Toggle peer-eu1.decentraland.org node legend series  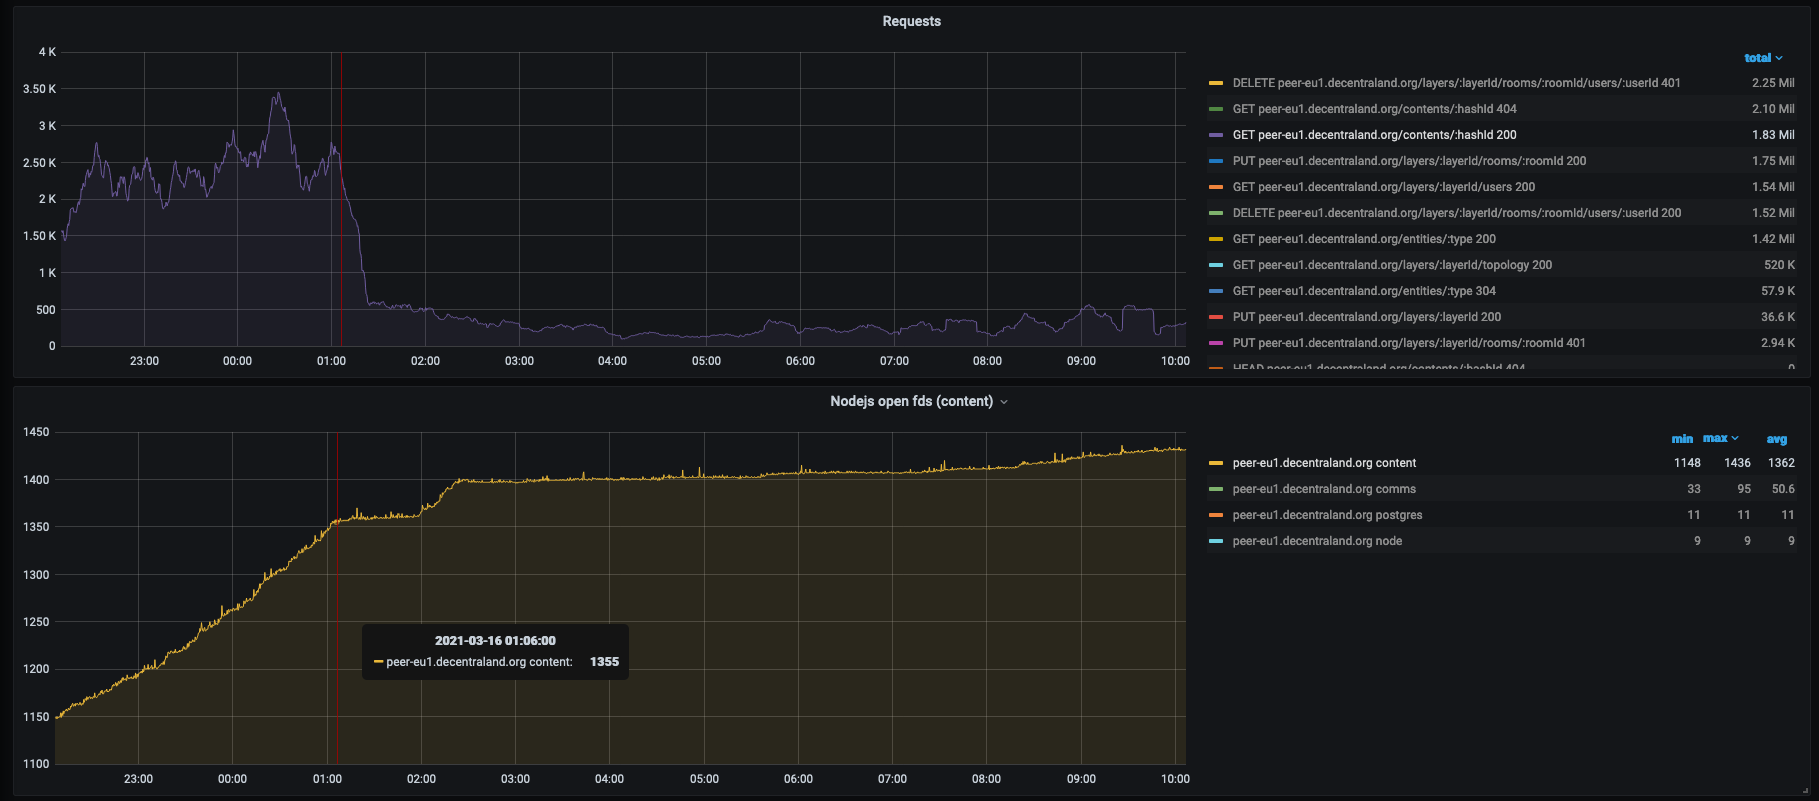[1317, 541]
